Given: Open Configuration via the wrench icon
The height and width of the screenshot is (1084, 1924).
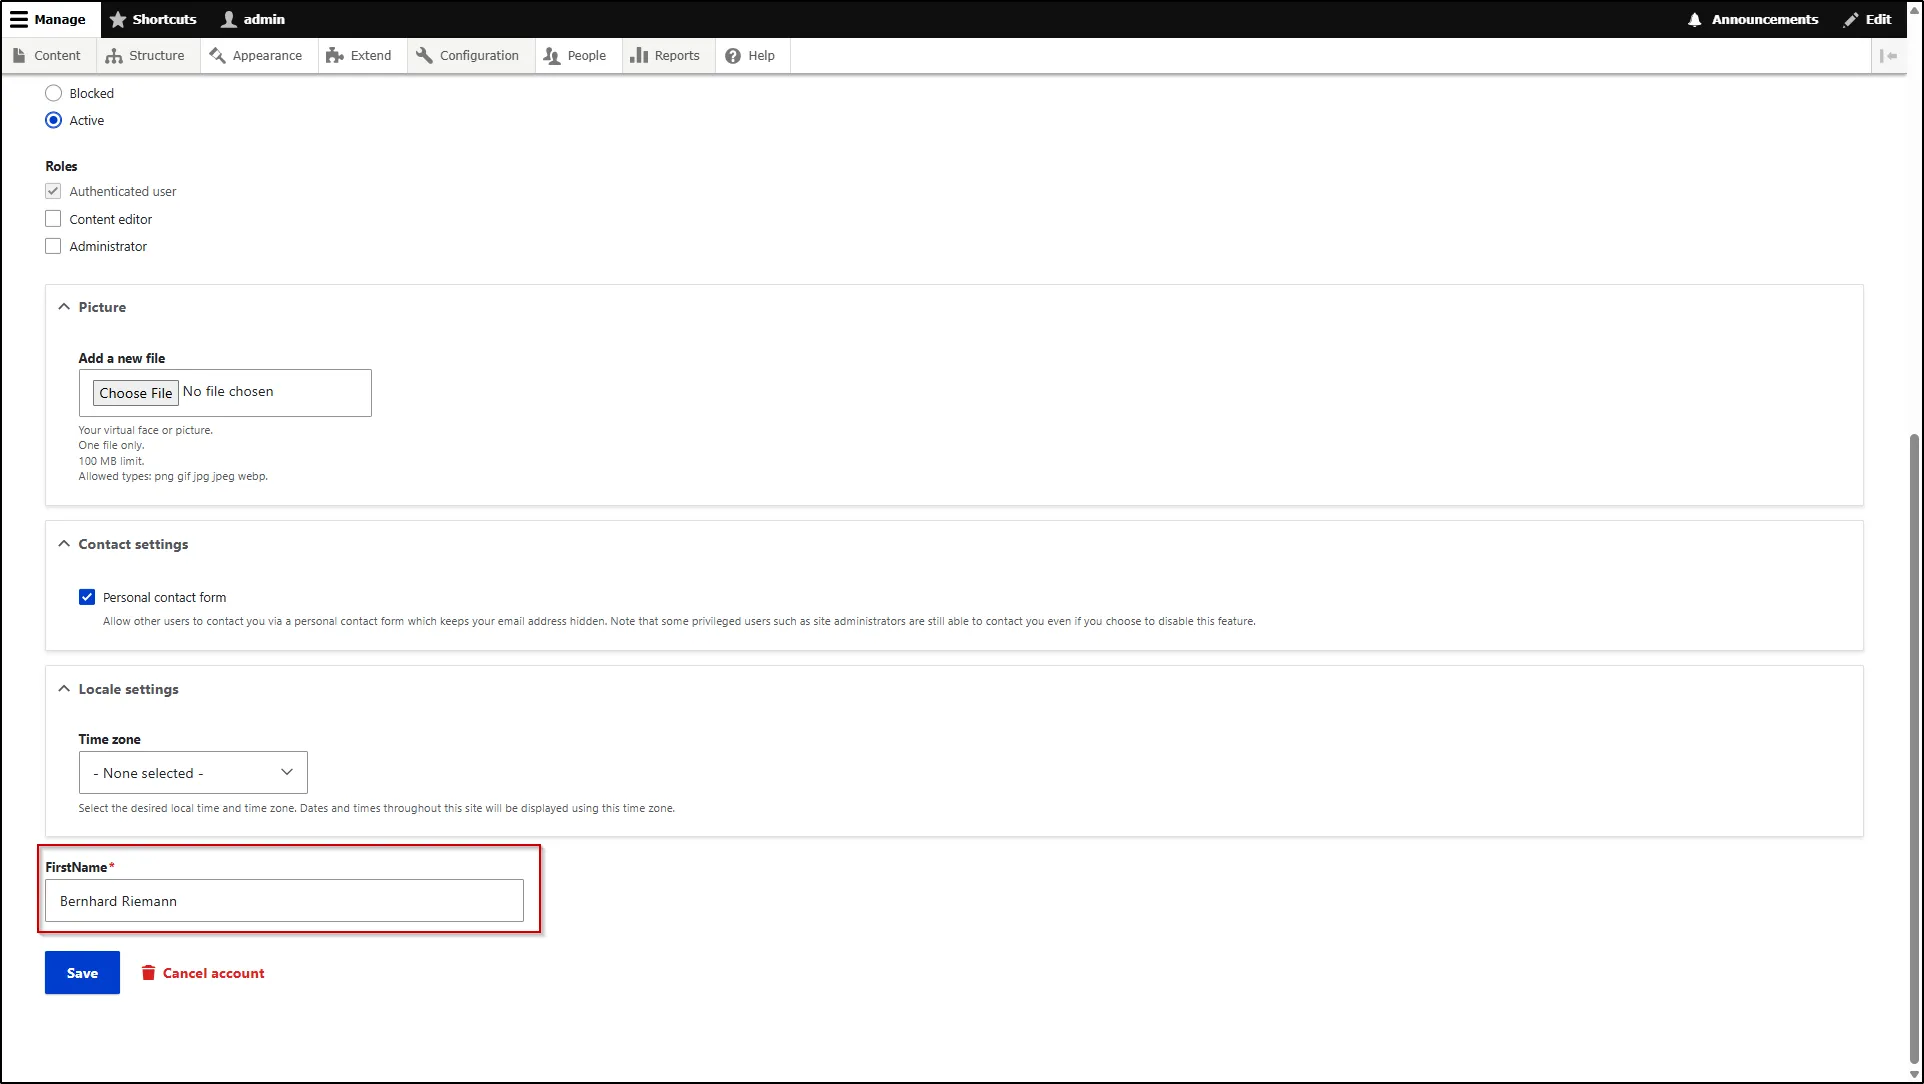Looking at the screenshot, I should (x=424, y=55).
